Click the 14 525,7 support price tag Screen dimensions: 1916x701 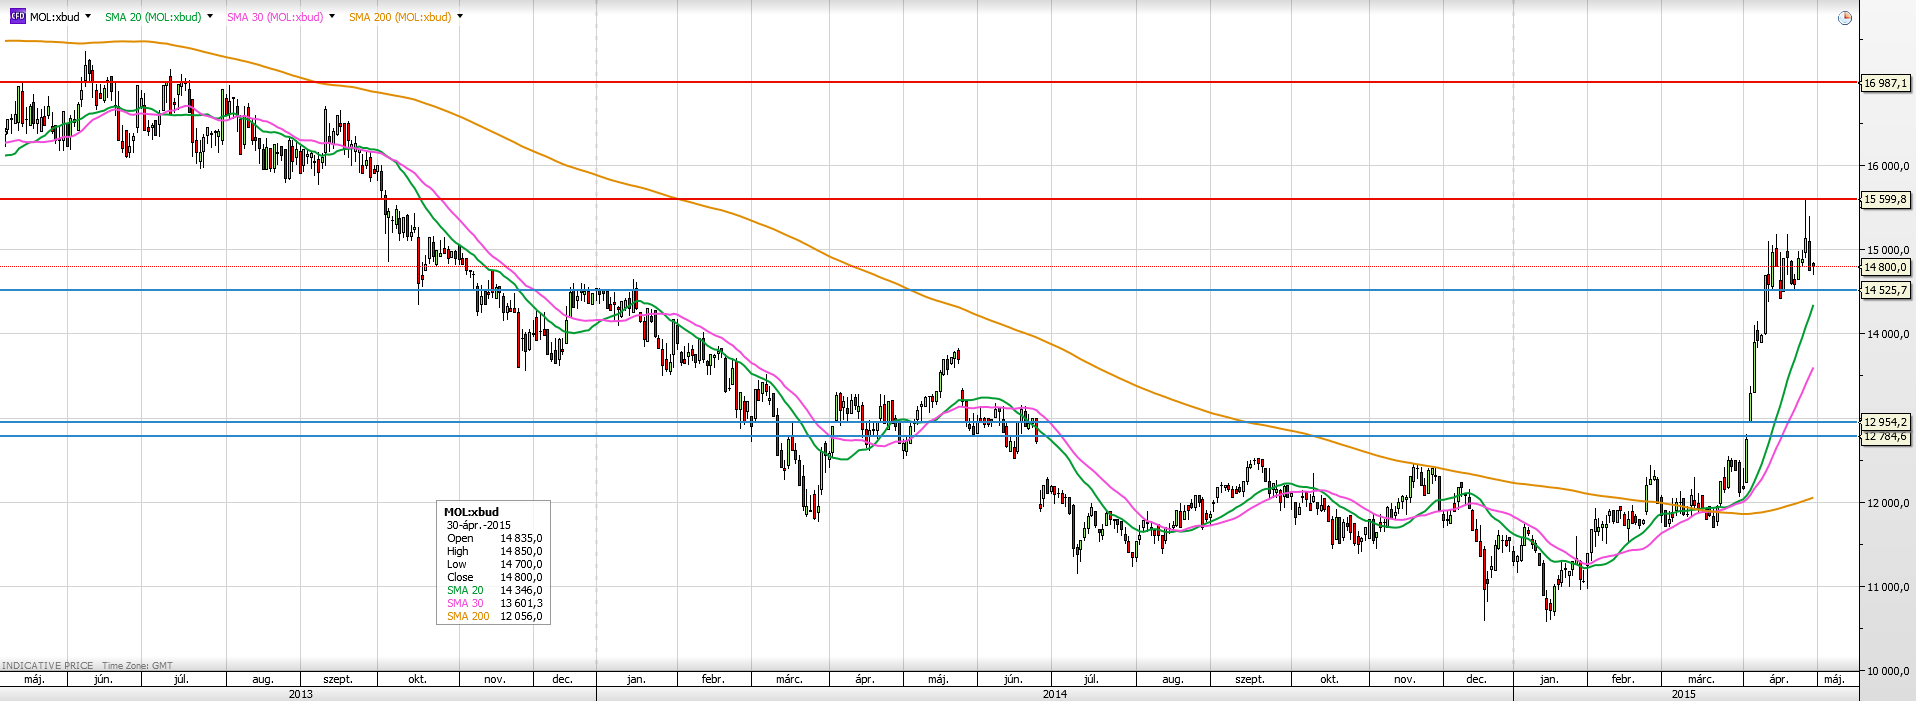1886,290
